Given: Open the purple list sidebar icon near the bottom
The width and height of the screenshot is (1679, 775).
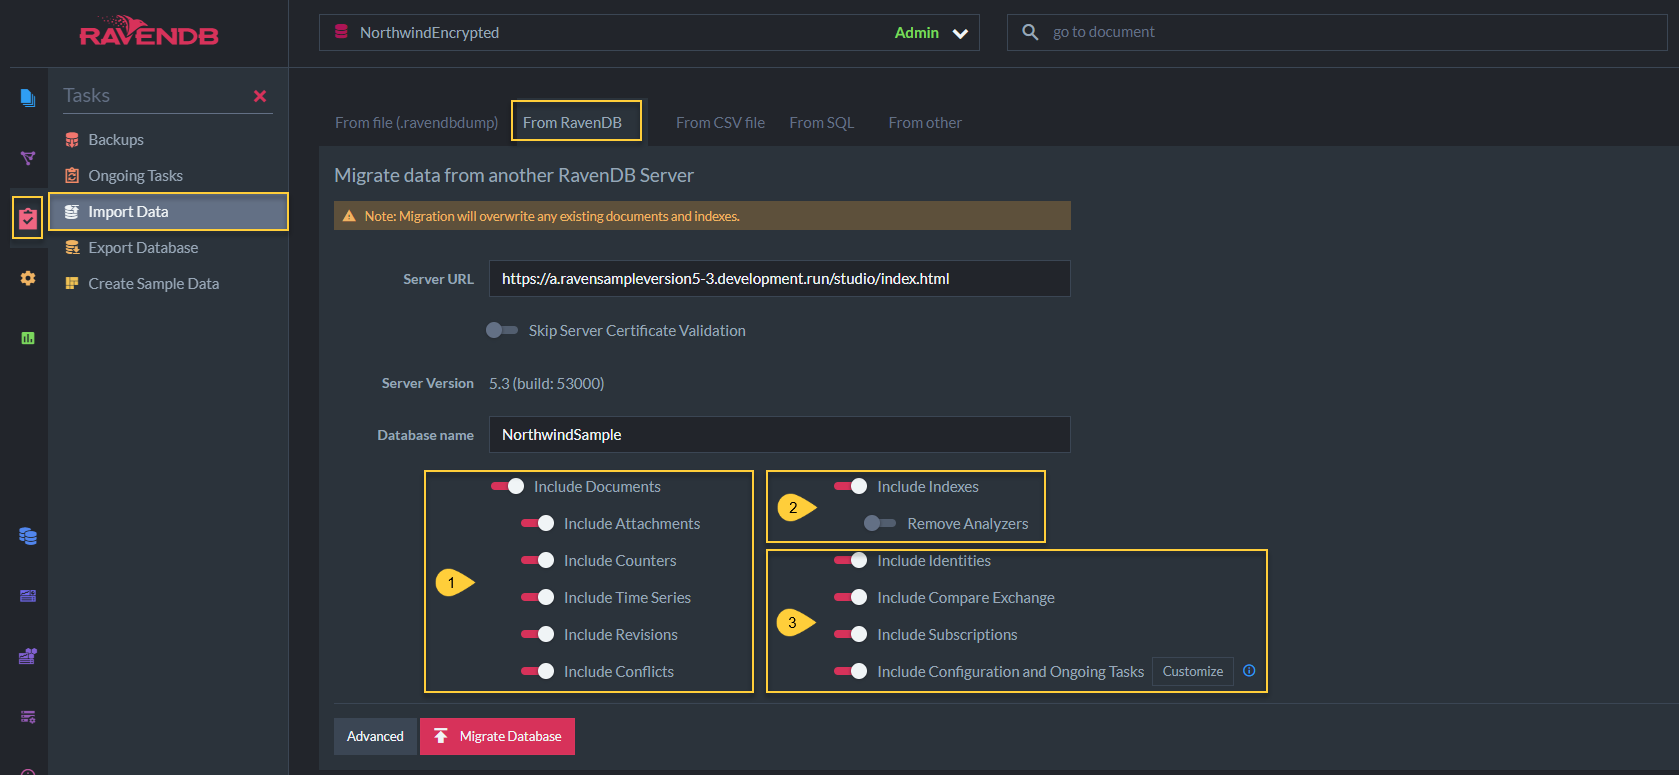Looking at the screenshot, I should click(x=28, y=716).
